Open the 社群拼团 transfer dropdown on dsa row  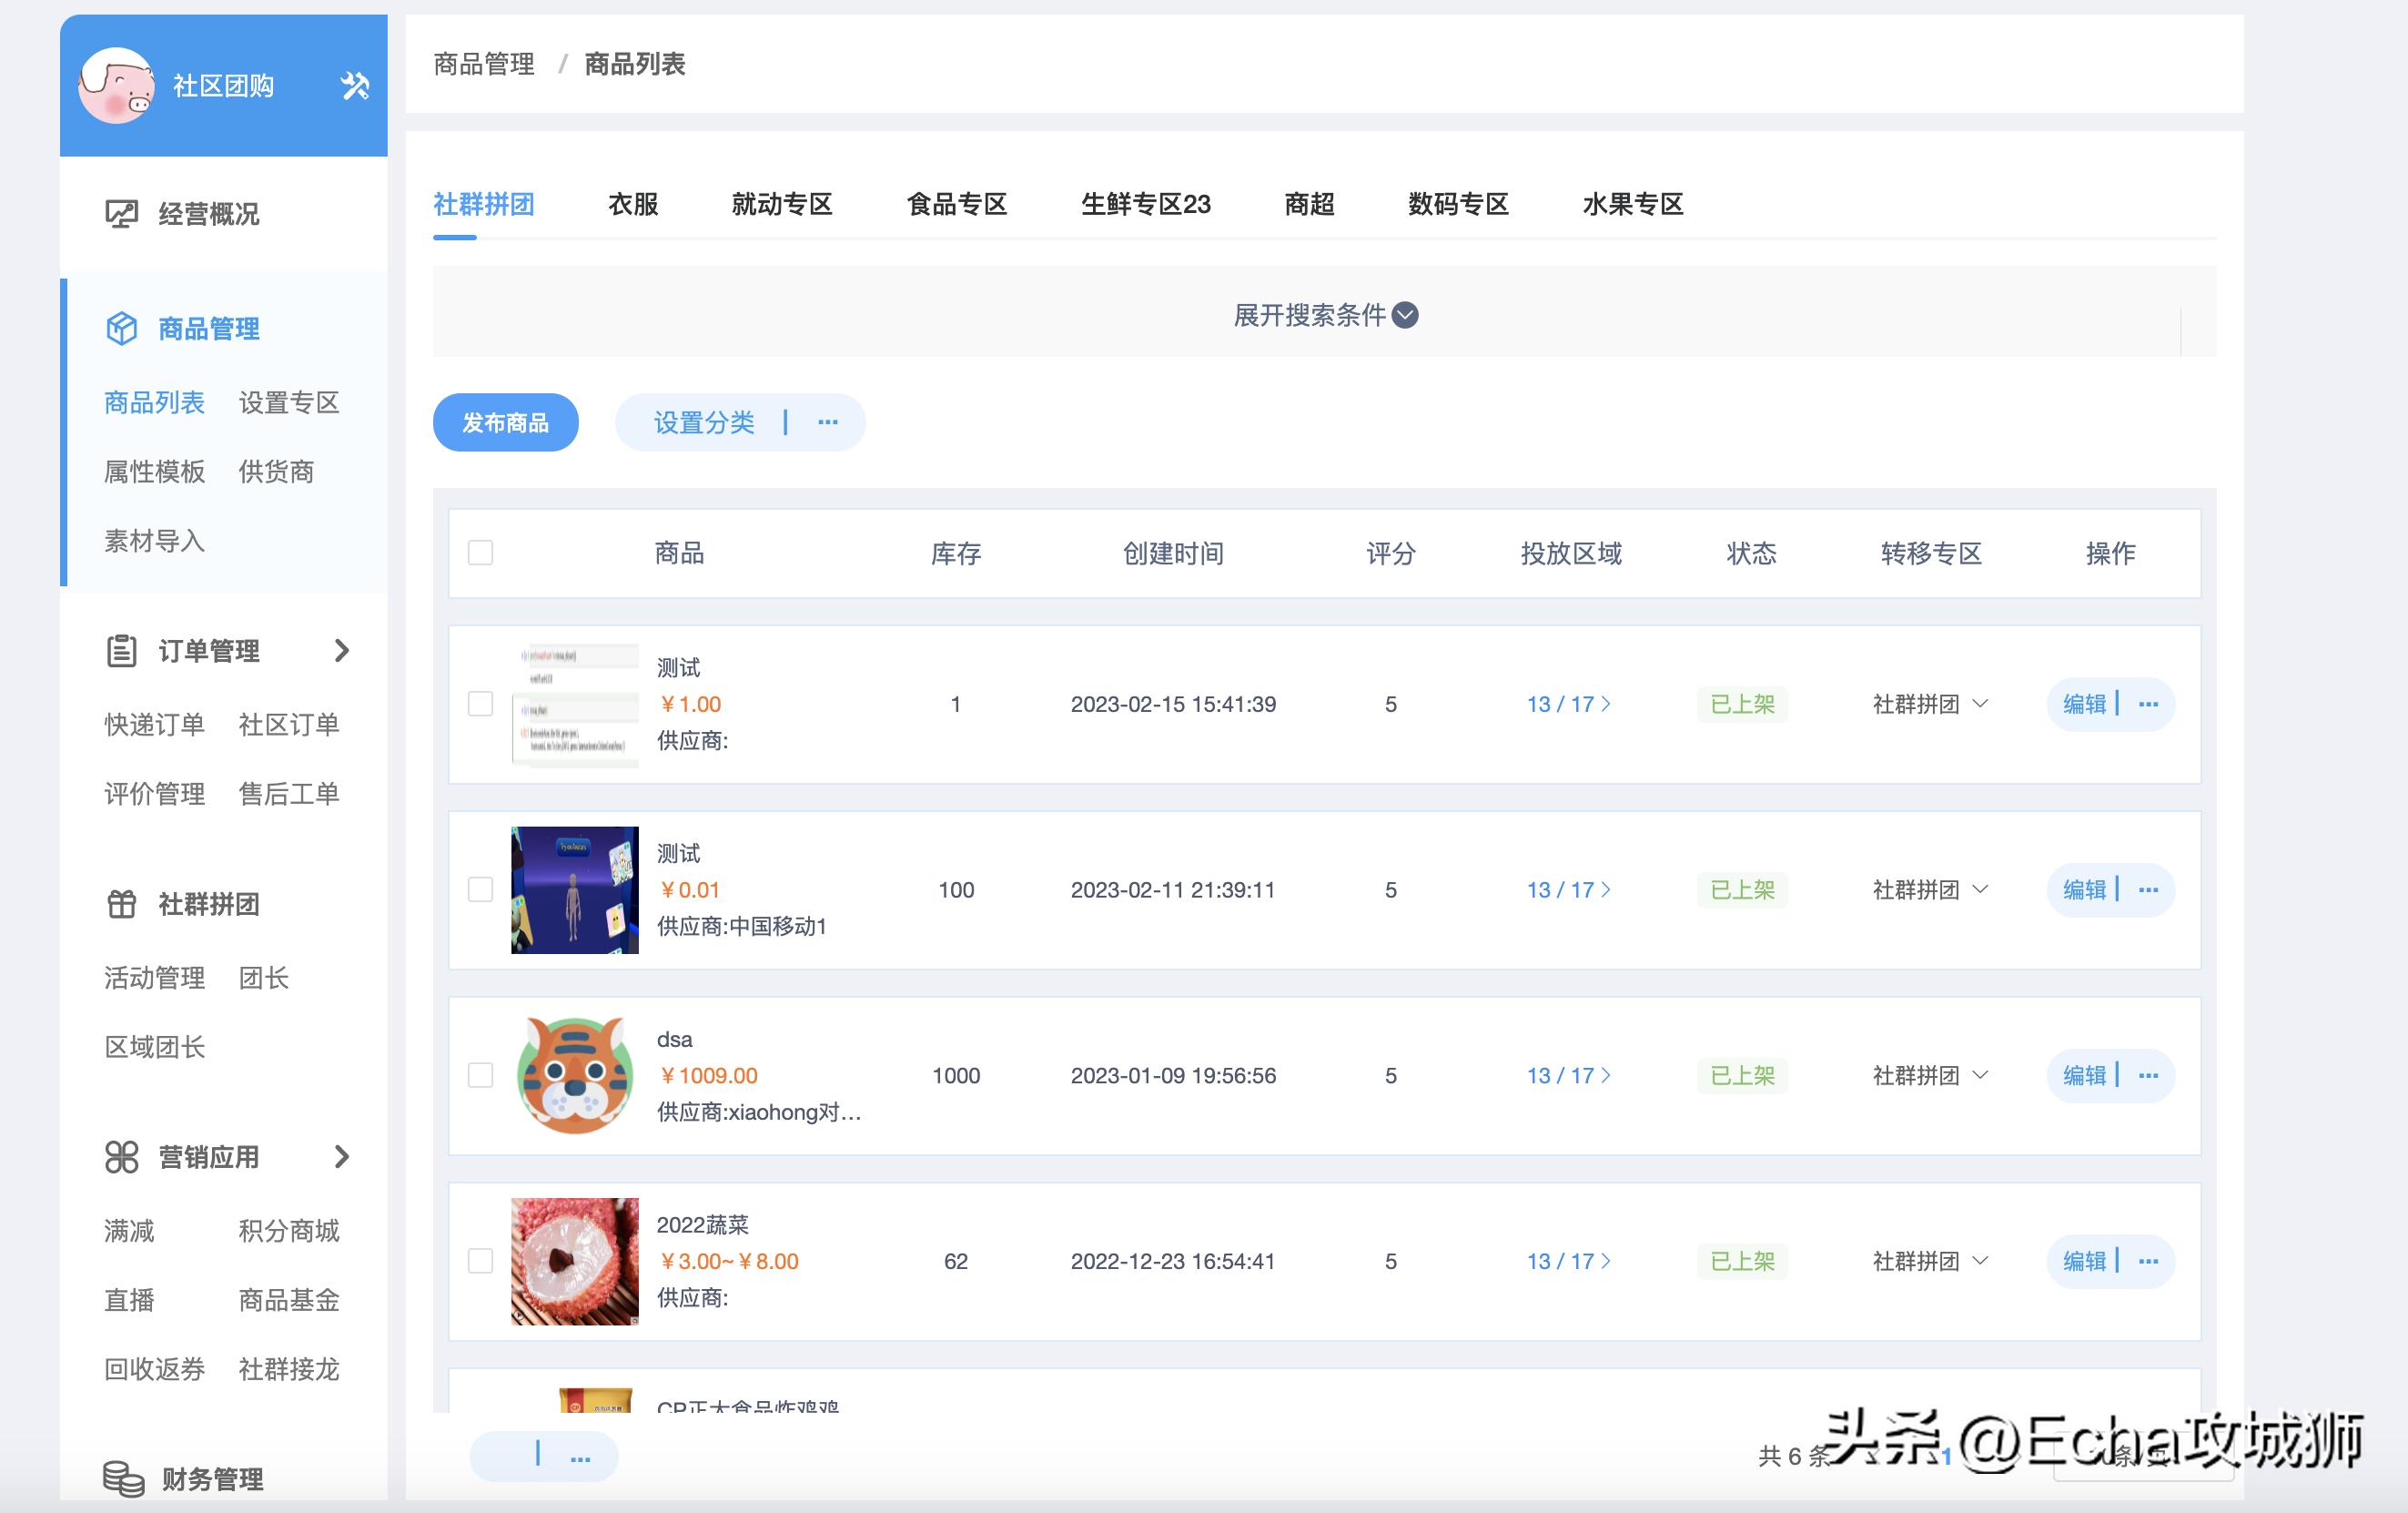[1928, 1075]
